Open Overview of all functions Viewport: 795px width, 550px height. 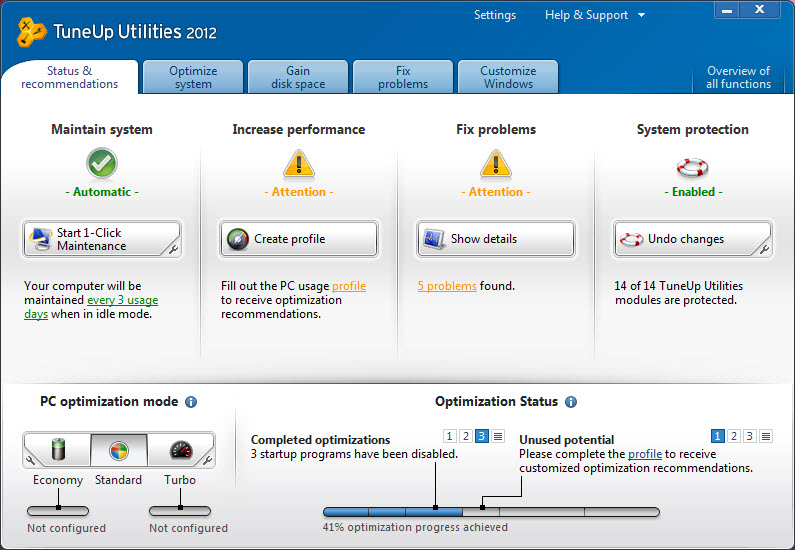tap(738, 77)
